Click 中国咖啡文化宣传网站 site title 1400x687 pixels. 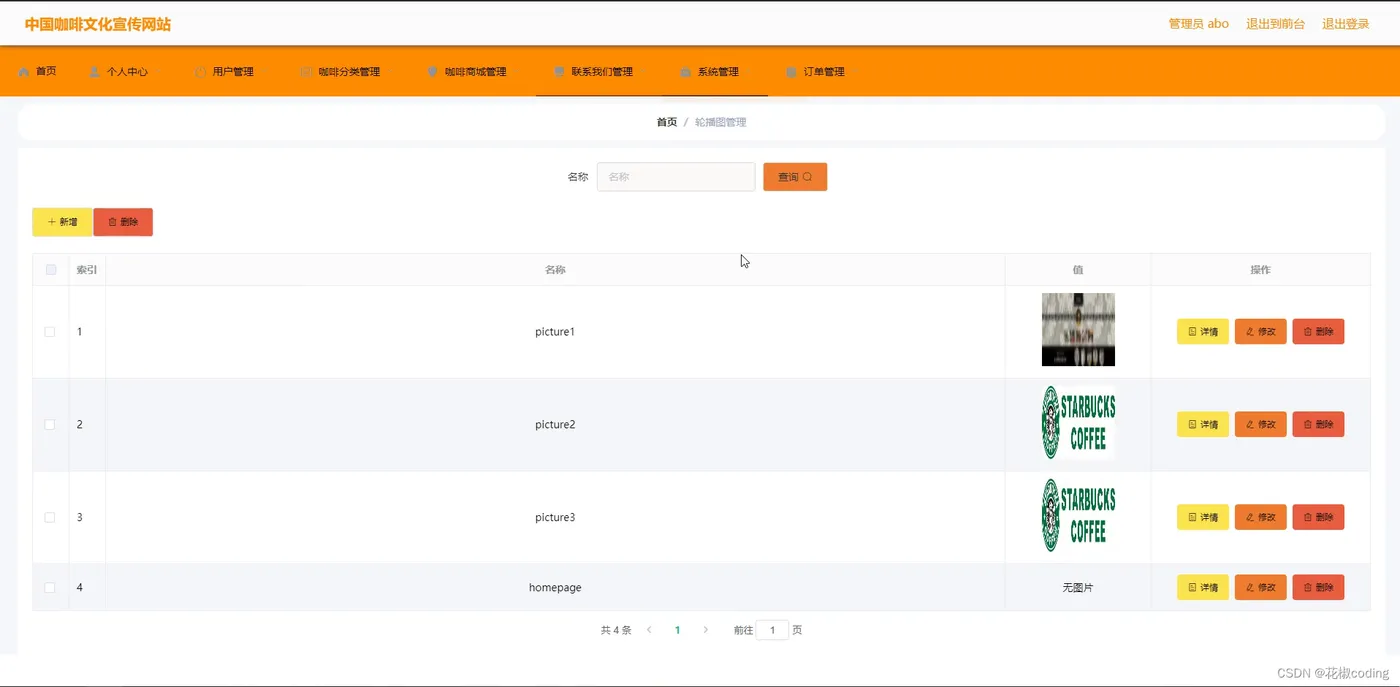pyautogui.click(x=98, y=24)
